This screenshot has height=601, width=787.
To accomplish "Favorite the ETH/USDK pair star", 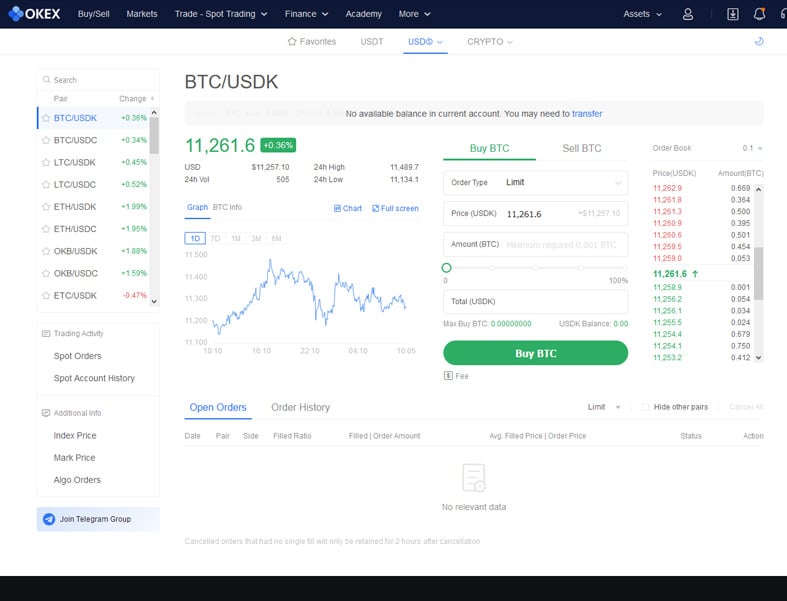I will tap(46, 206).
